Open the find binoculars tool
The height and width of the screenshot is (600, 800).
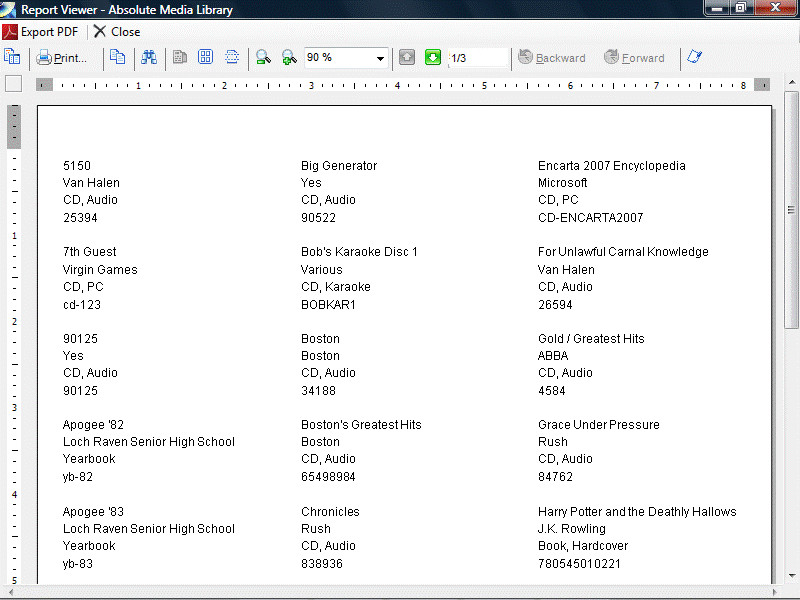pos(148,57)
